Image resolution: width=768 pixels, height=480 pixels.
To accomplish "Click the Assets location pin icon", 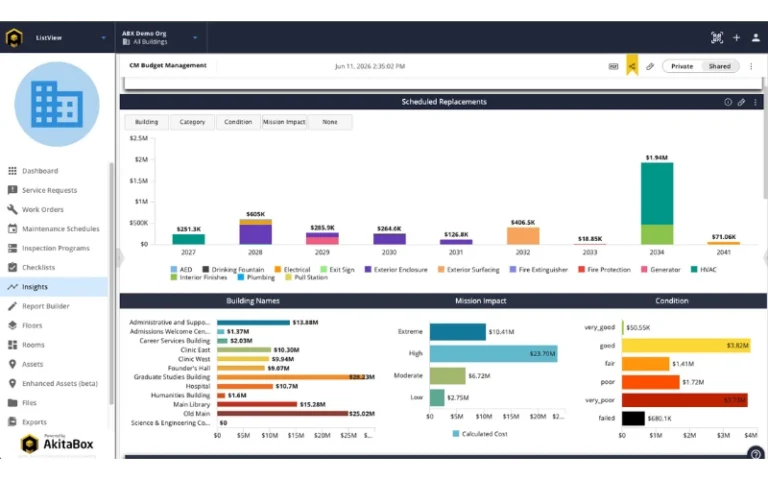I will (12, 364).
